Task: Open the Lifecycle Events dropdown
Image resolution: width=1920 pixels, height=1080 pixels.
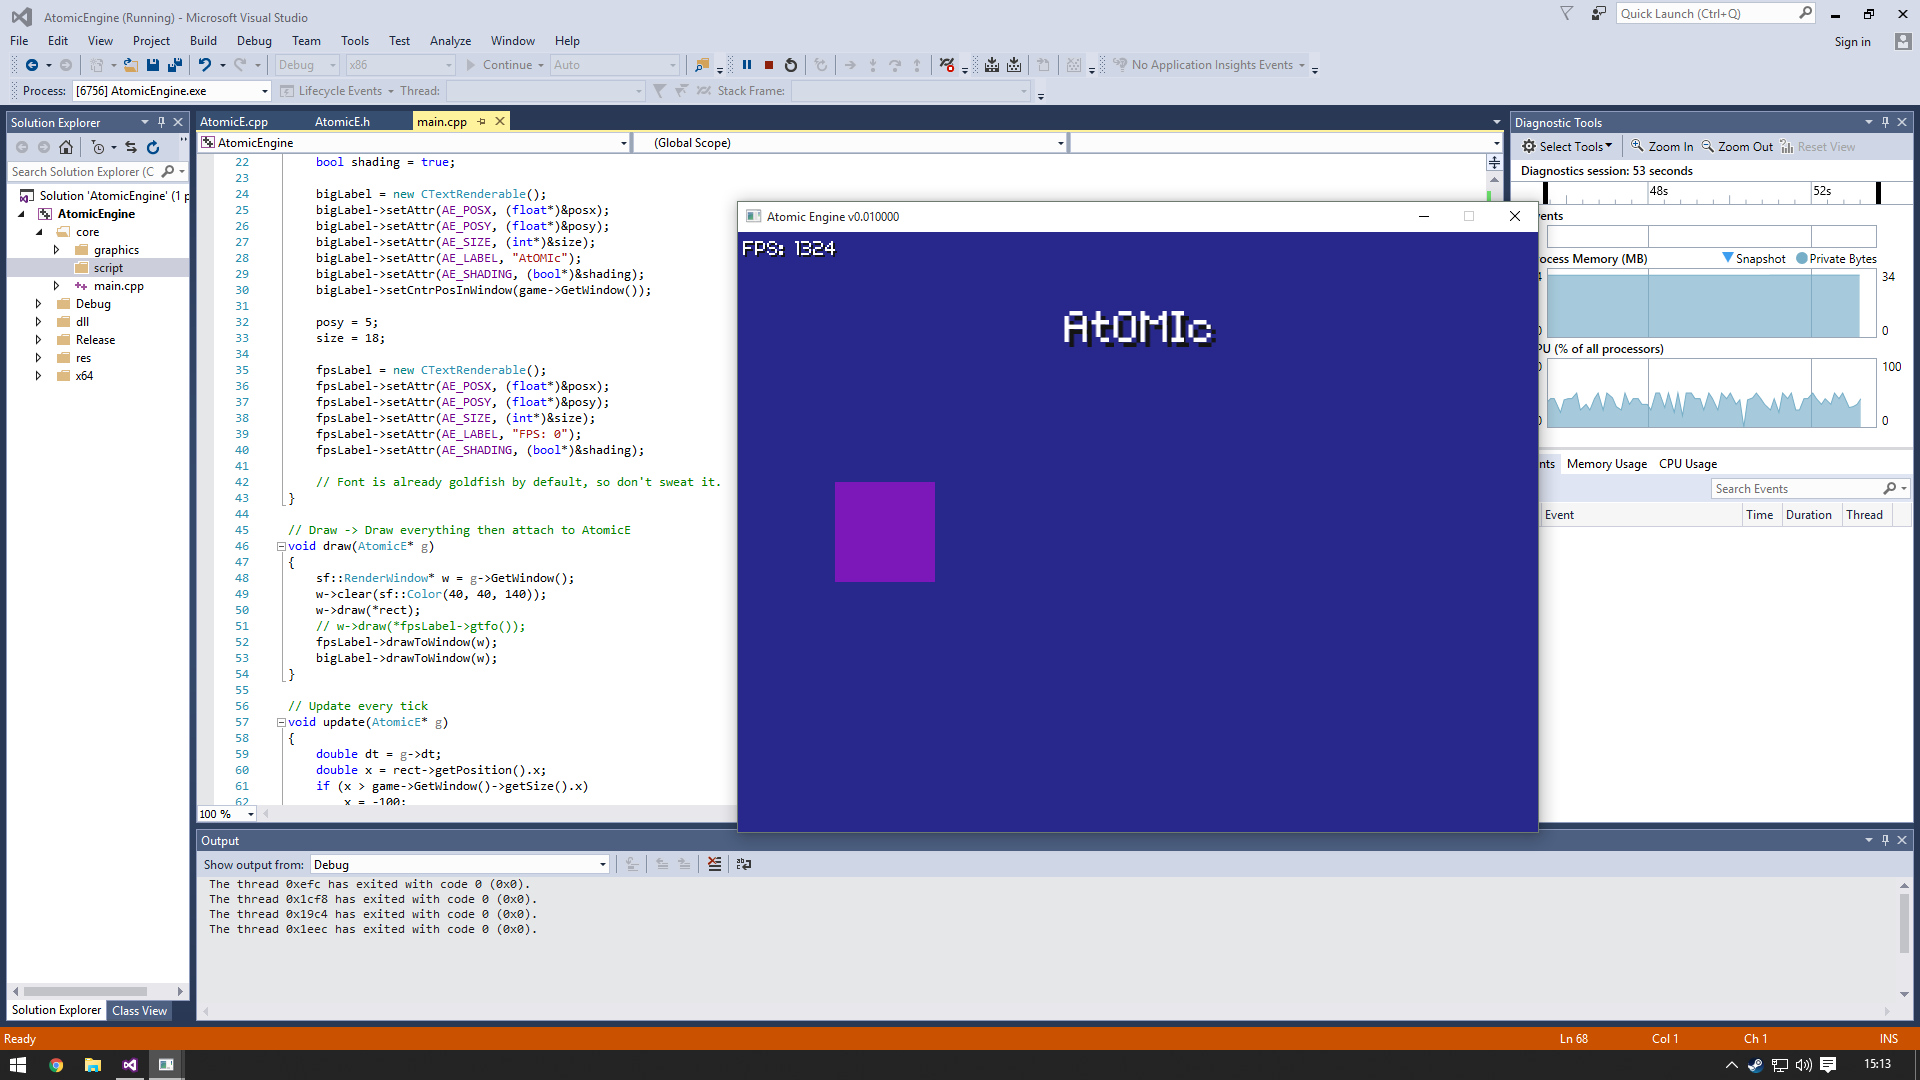Action: click(x=338, y=91)
